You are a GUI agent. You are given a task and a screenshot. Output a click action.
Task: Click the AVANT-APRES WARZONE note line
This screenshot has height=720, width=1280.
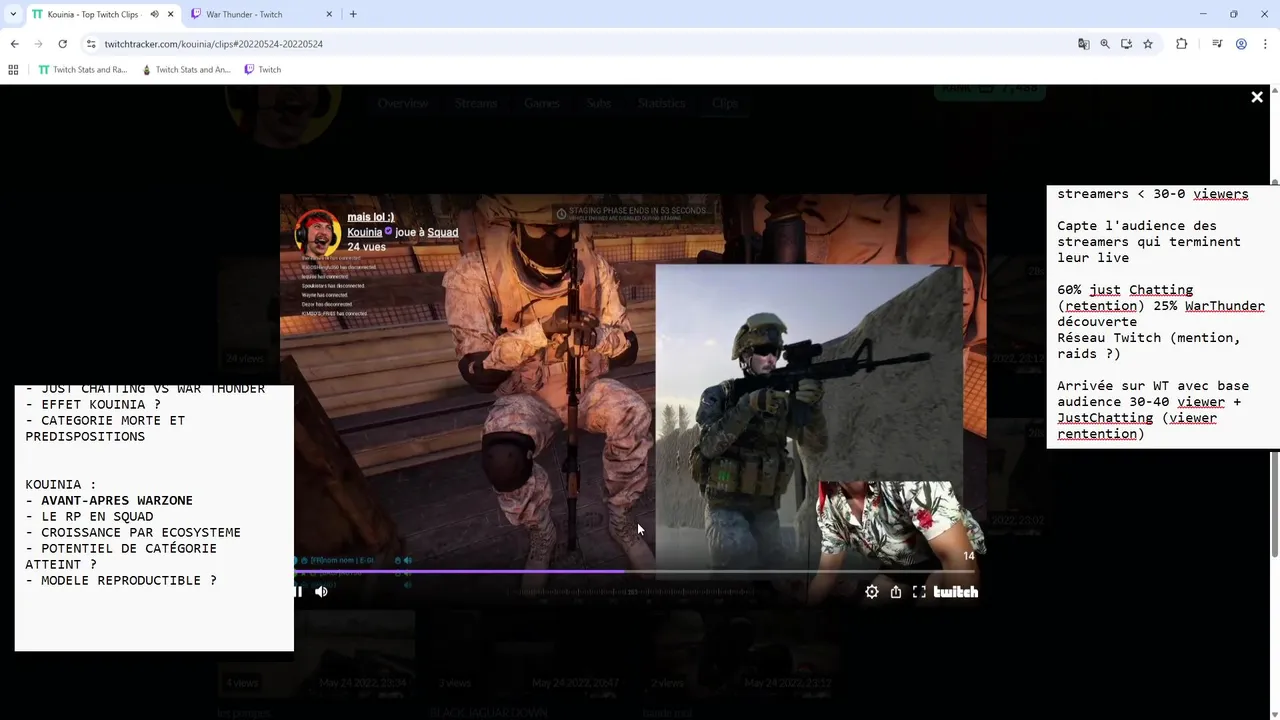tap(117, 500)
